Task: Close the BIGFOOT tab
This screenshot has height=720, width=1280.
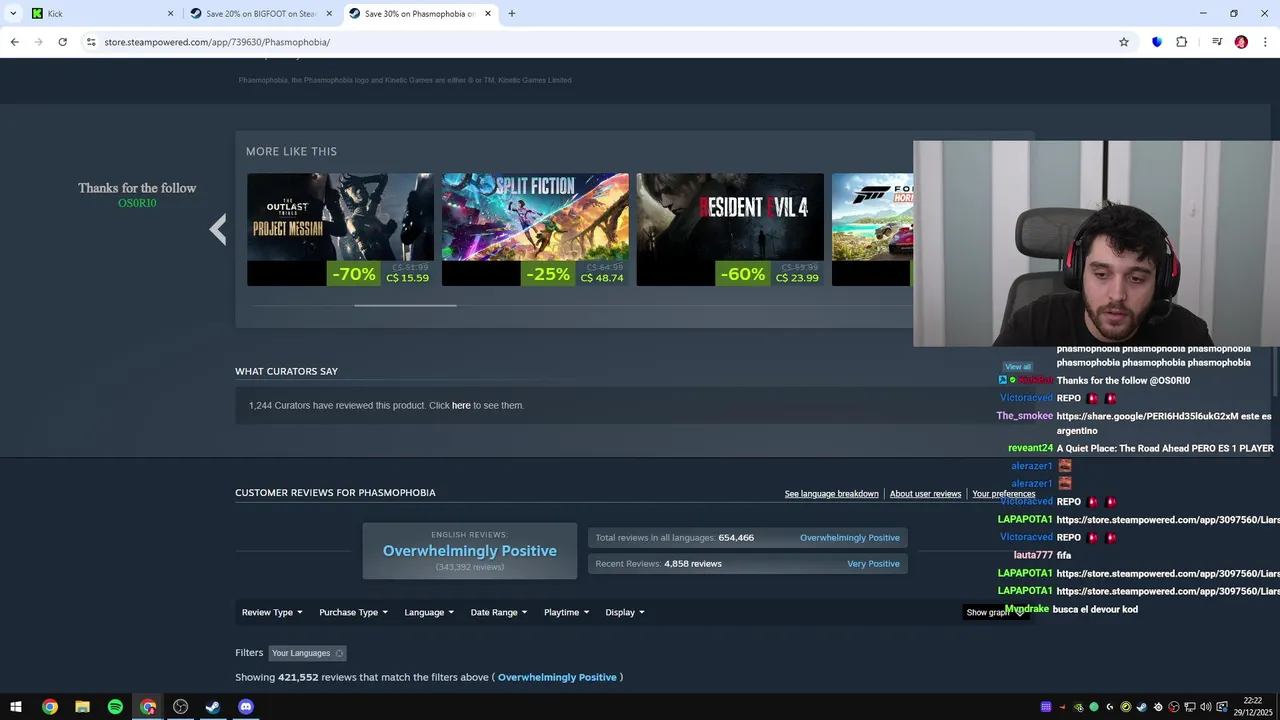Action: 329,14
